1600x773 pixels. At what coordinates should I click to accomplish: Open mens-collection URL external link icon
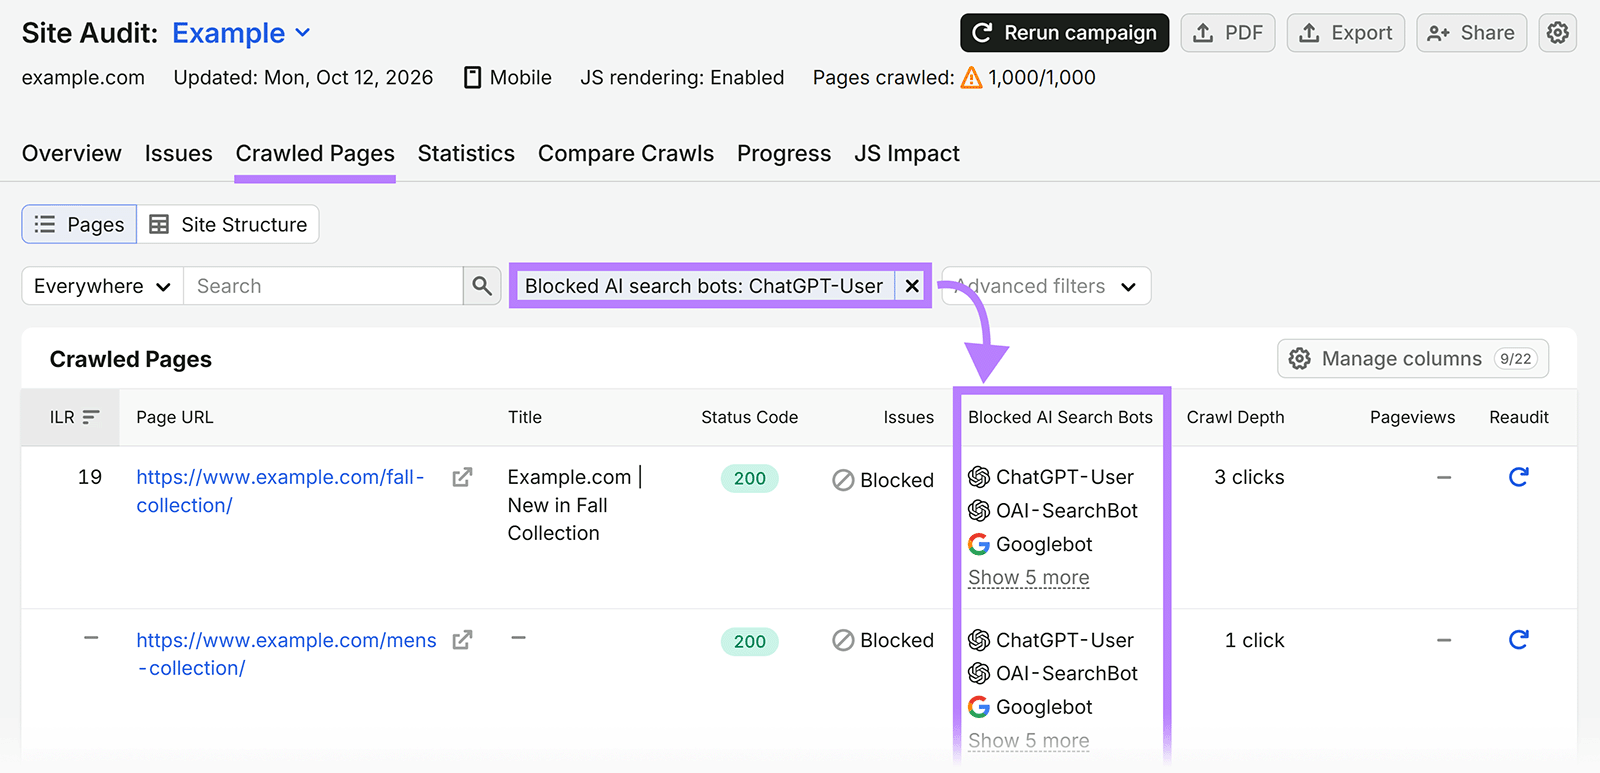462,640
